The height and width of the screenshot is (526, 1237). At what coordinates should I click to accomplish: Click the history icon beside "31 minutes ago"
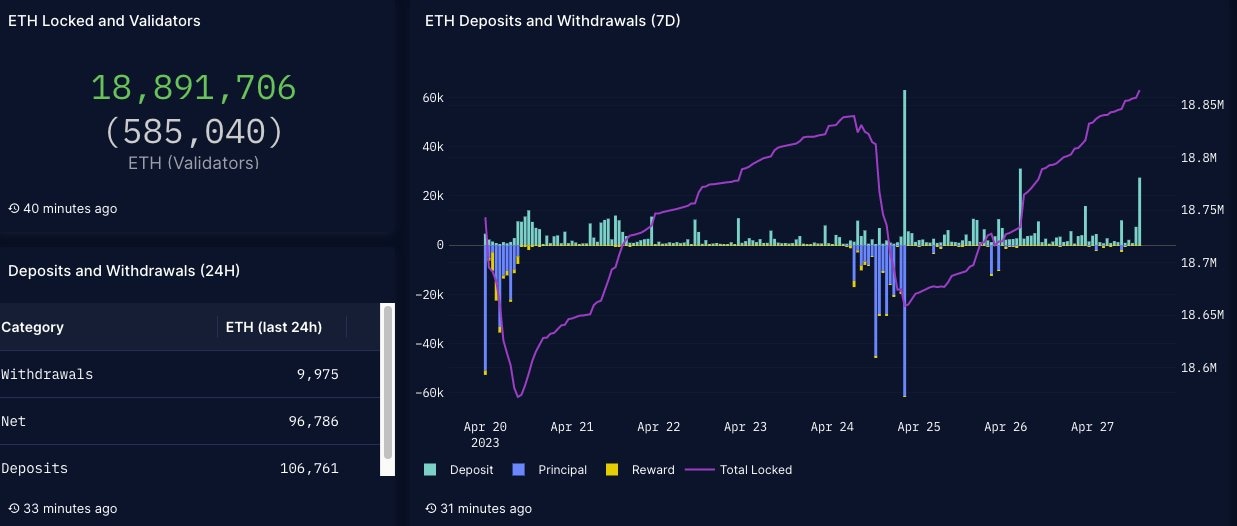(431, 509)
